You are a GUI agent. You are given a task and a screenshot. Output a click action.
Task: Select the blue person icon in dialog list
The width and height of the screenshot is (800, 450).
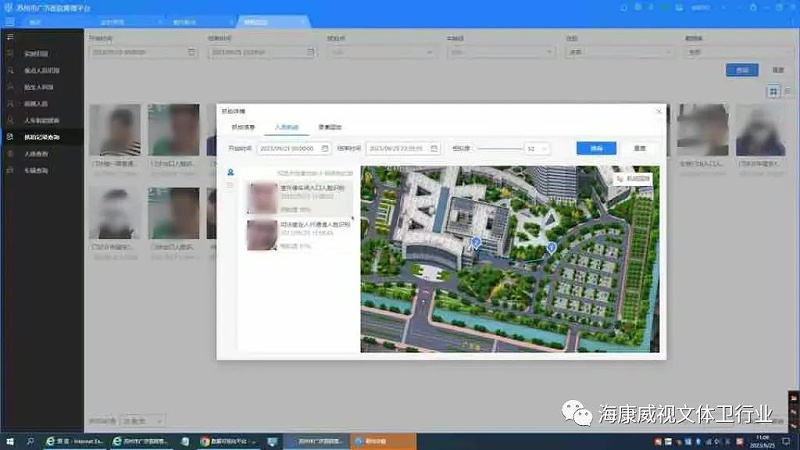click(x=231, y=172)
